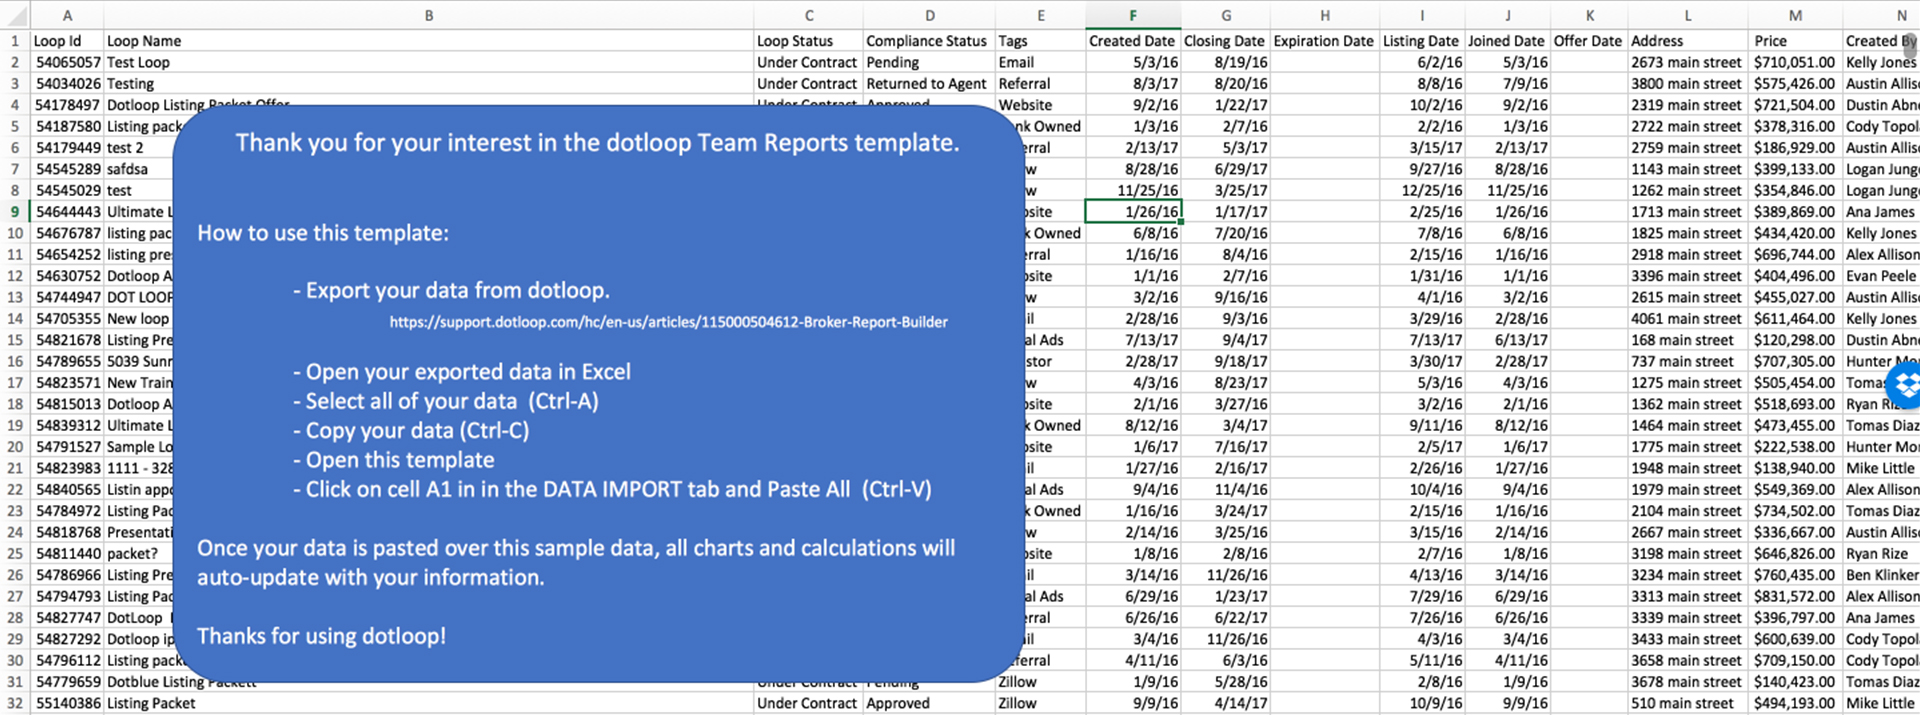Select the selected cell 1/26/16 in Created Date
Image resolution: width=1920 pixels, height=715 pixels.
pyautogui.click(x=1133, y=211)
